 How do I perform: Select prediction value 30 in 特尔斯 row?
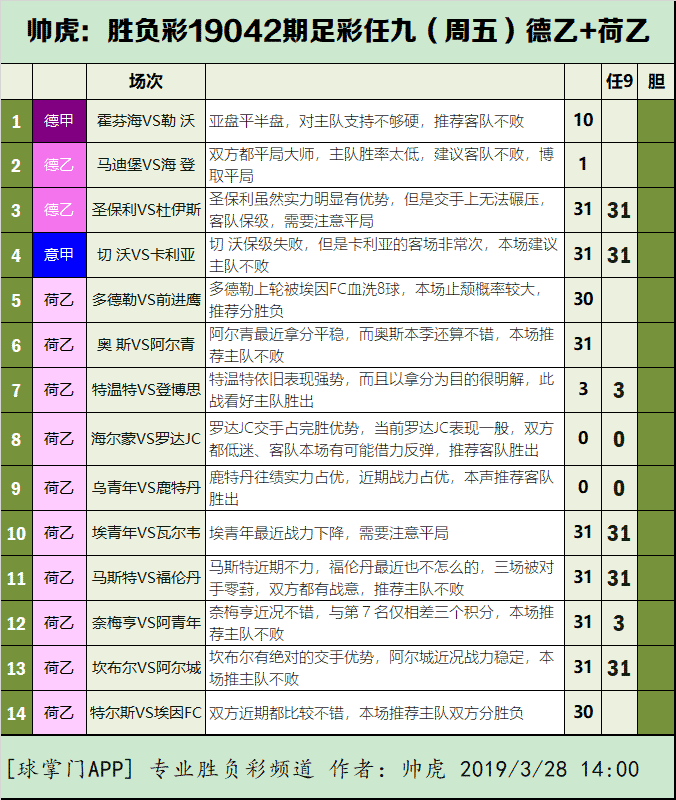click(x=583, y=712)
